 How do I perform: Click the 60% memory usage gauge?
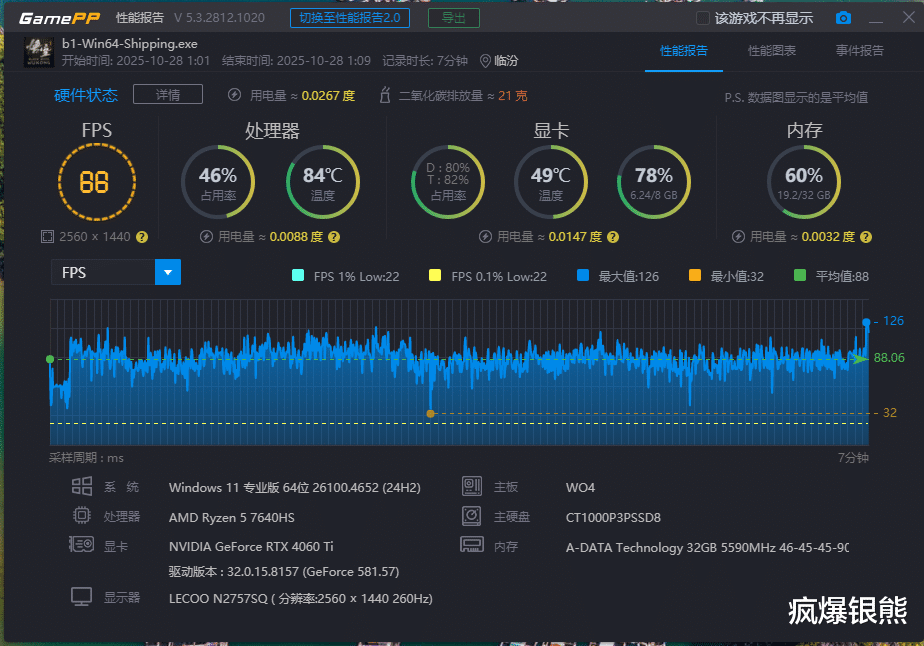[x=804, y=182]
